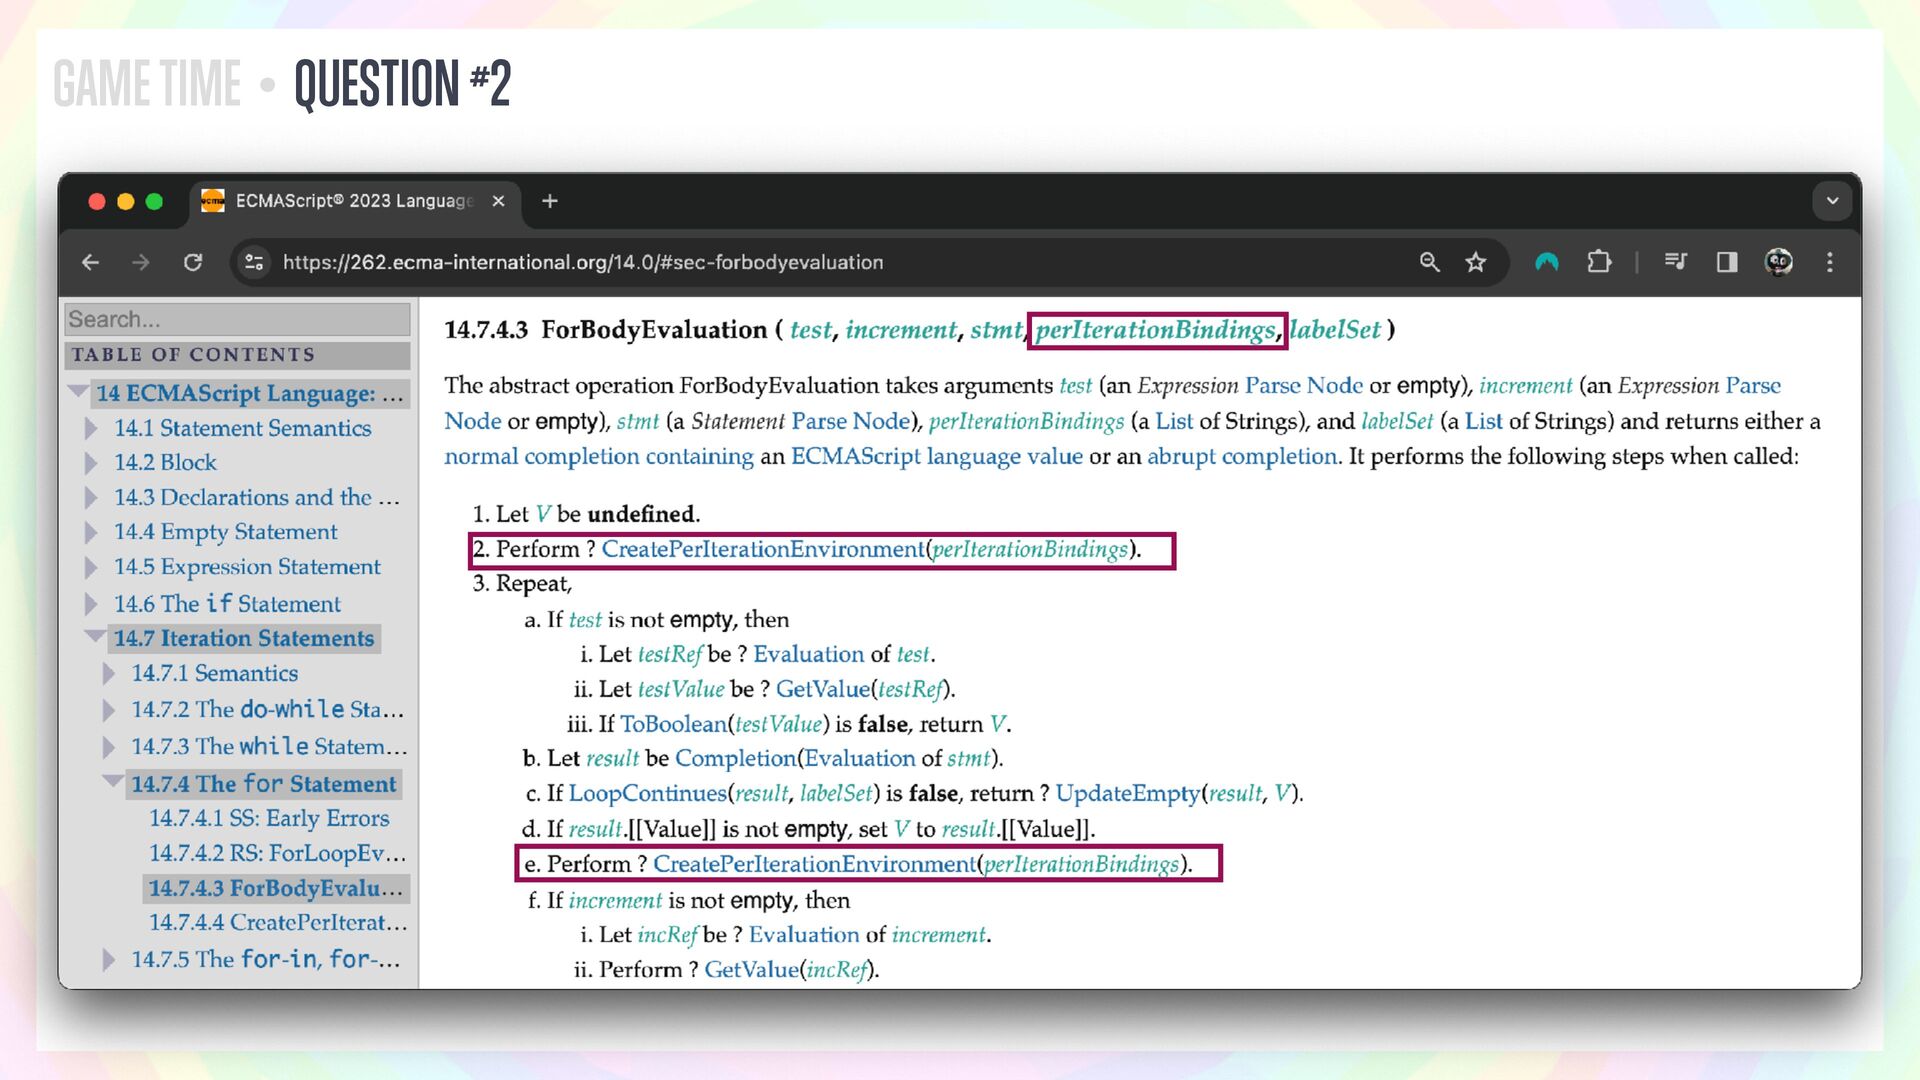Select the ECMAScript 2023 Language tab
Screen dimensions: 1920x1080
tap(353, 201)
